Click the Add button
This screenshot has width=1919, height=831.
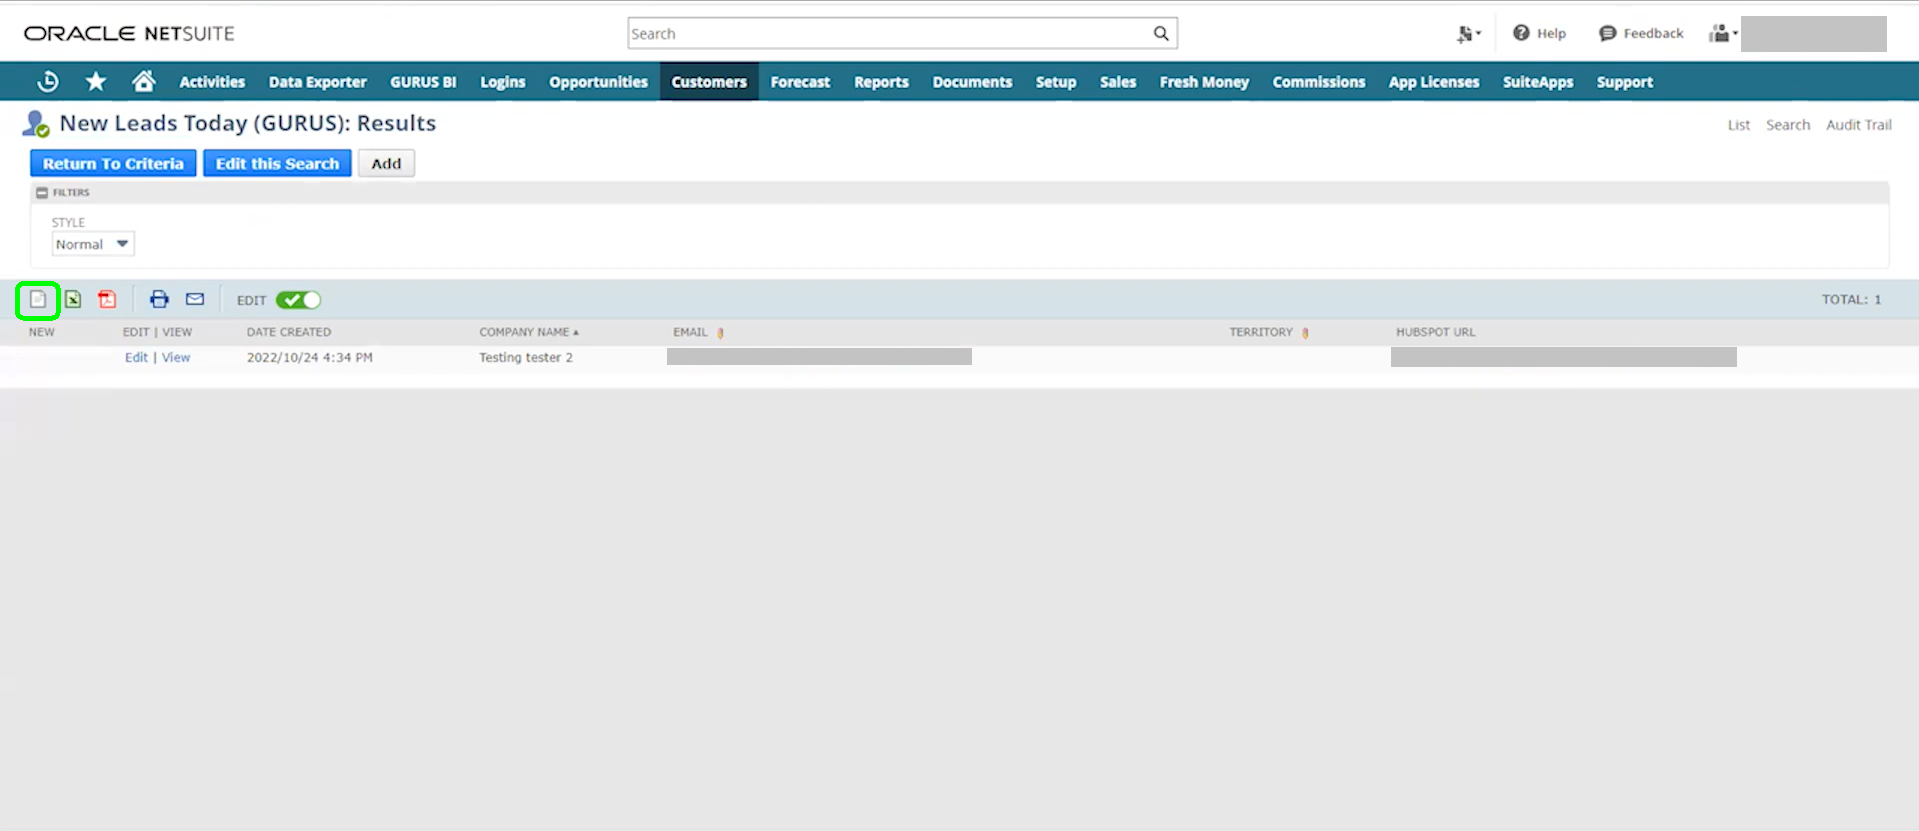pos(386,163)
